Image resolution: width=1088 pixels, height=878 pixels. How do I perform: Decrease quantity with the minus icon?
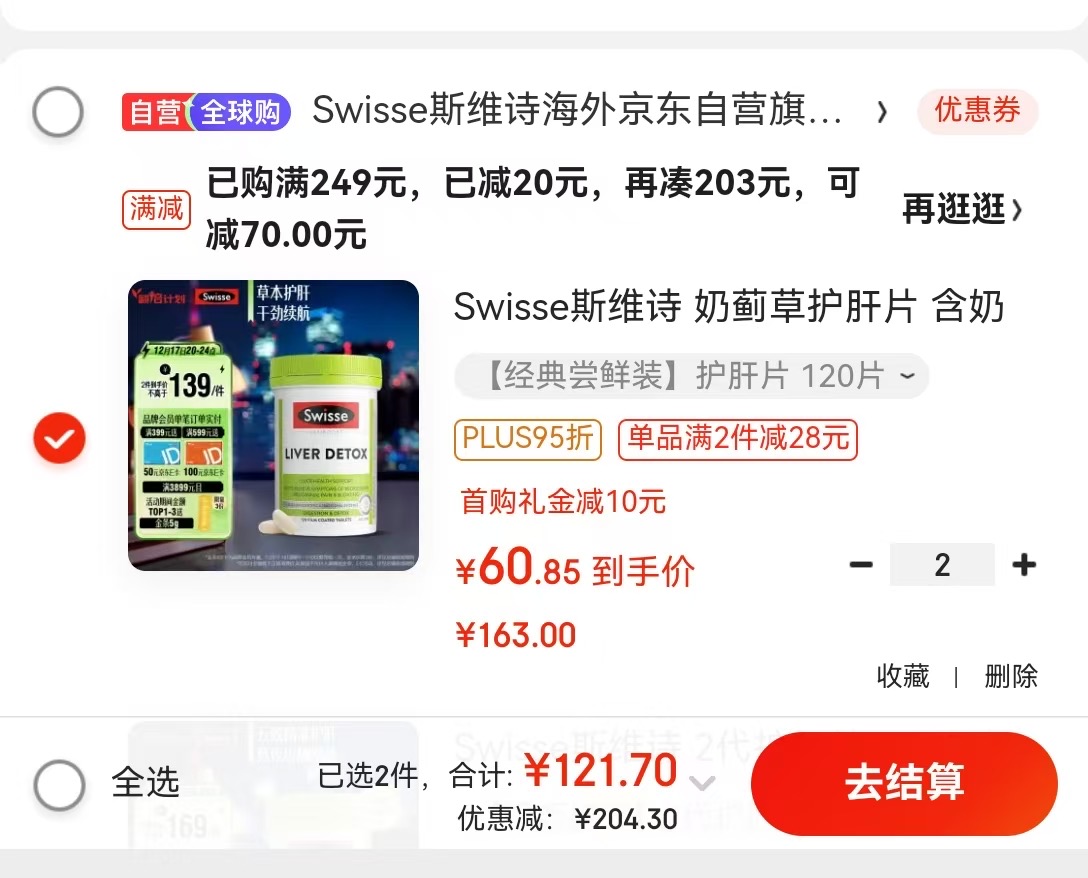tap(861, 564)
